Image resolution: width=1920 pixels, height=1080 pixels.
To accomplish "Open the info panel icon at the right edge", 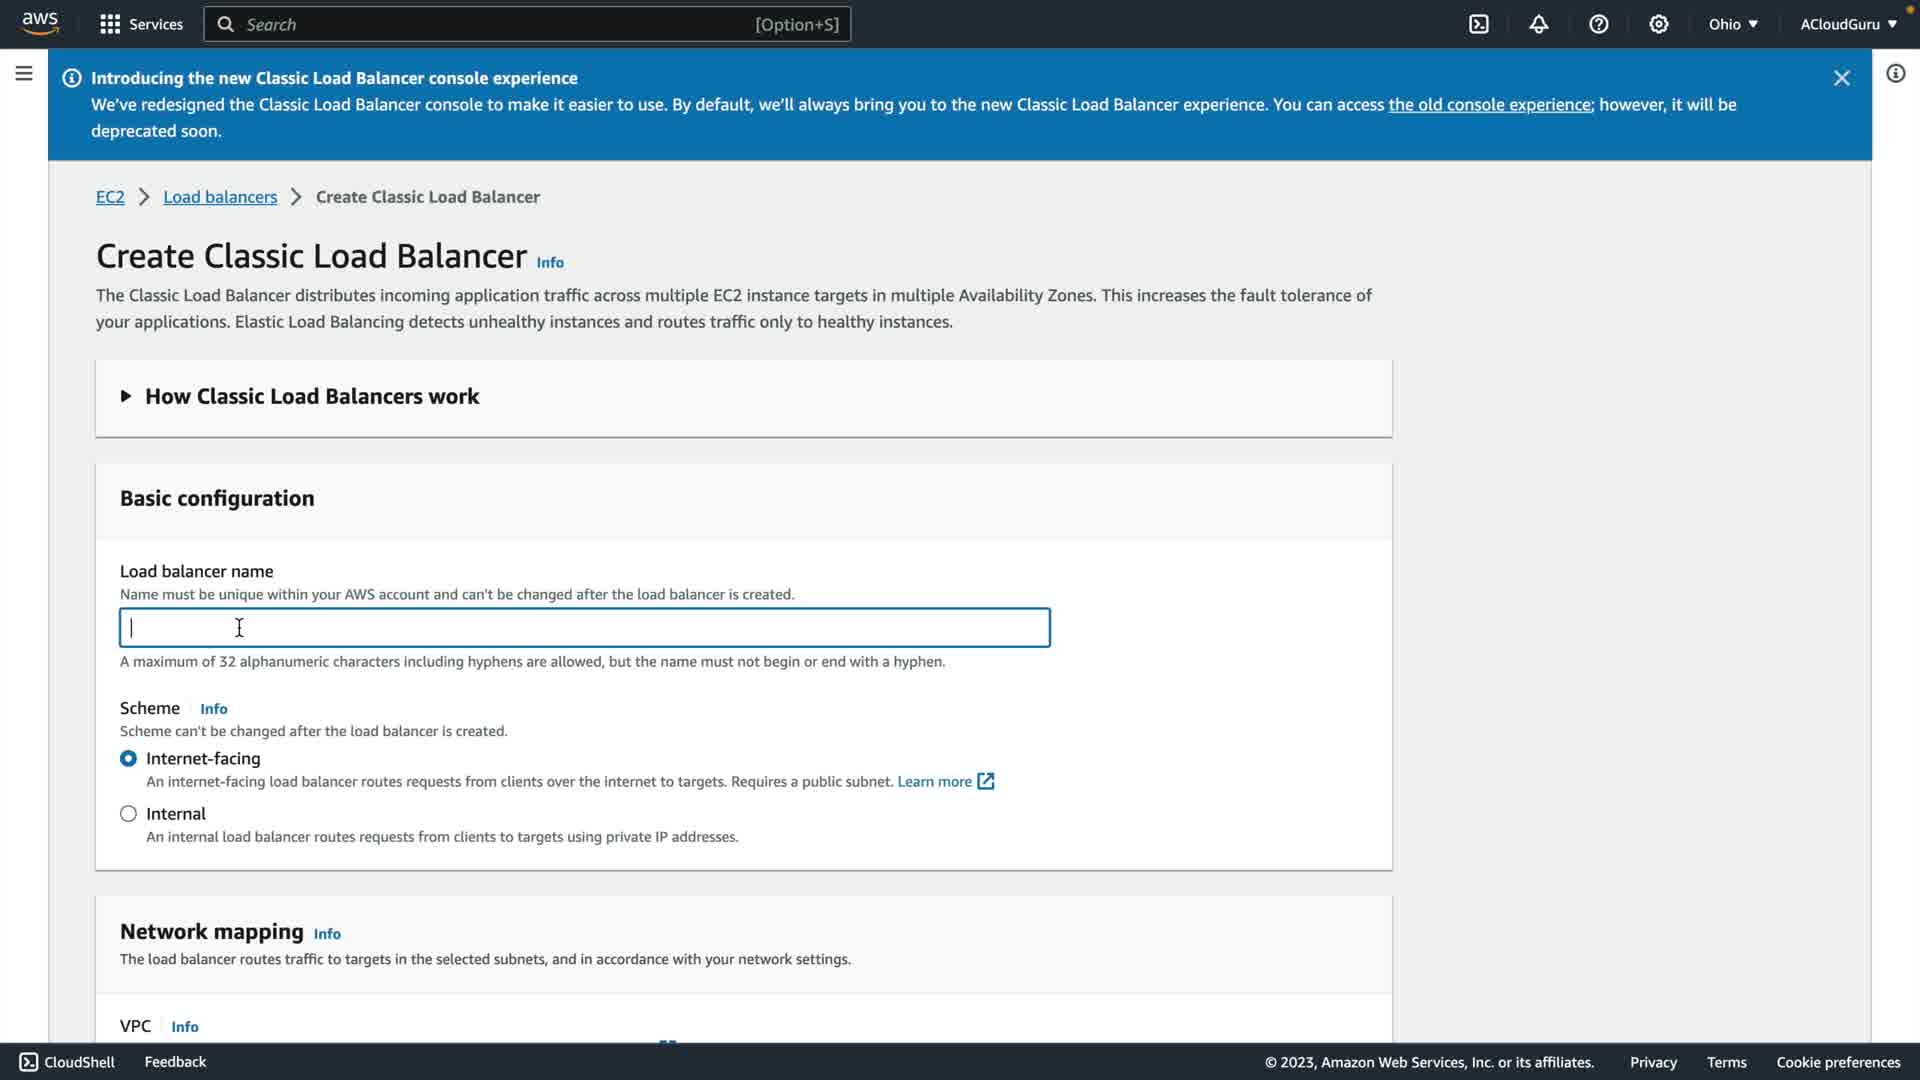I will 1895,74.
